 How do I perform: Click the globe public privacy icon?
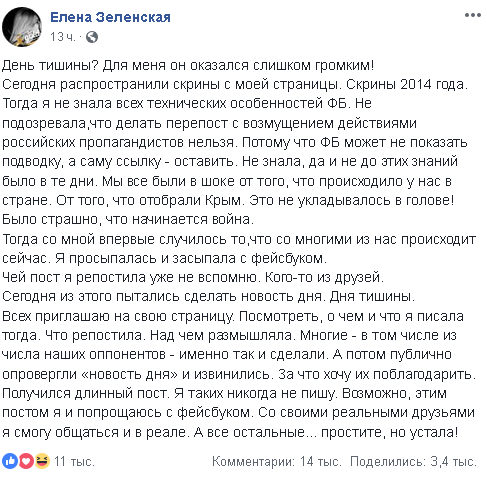click(x=92, y=37)
